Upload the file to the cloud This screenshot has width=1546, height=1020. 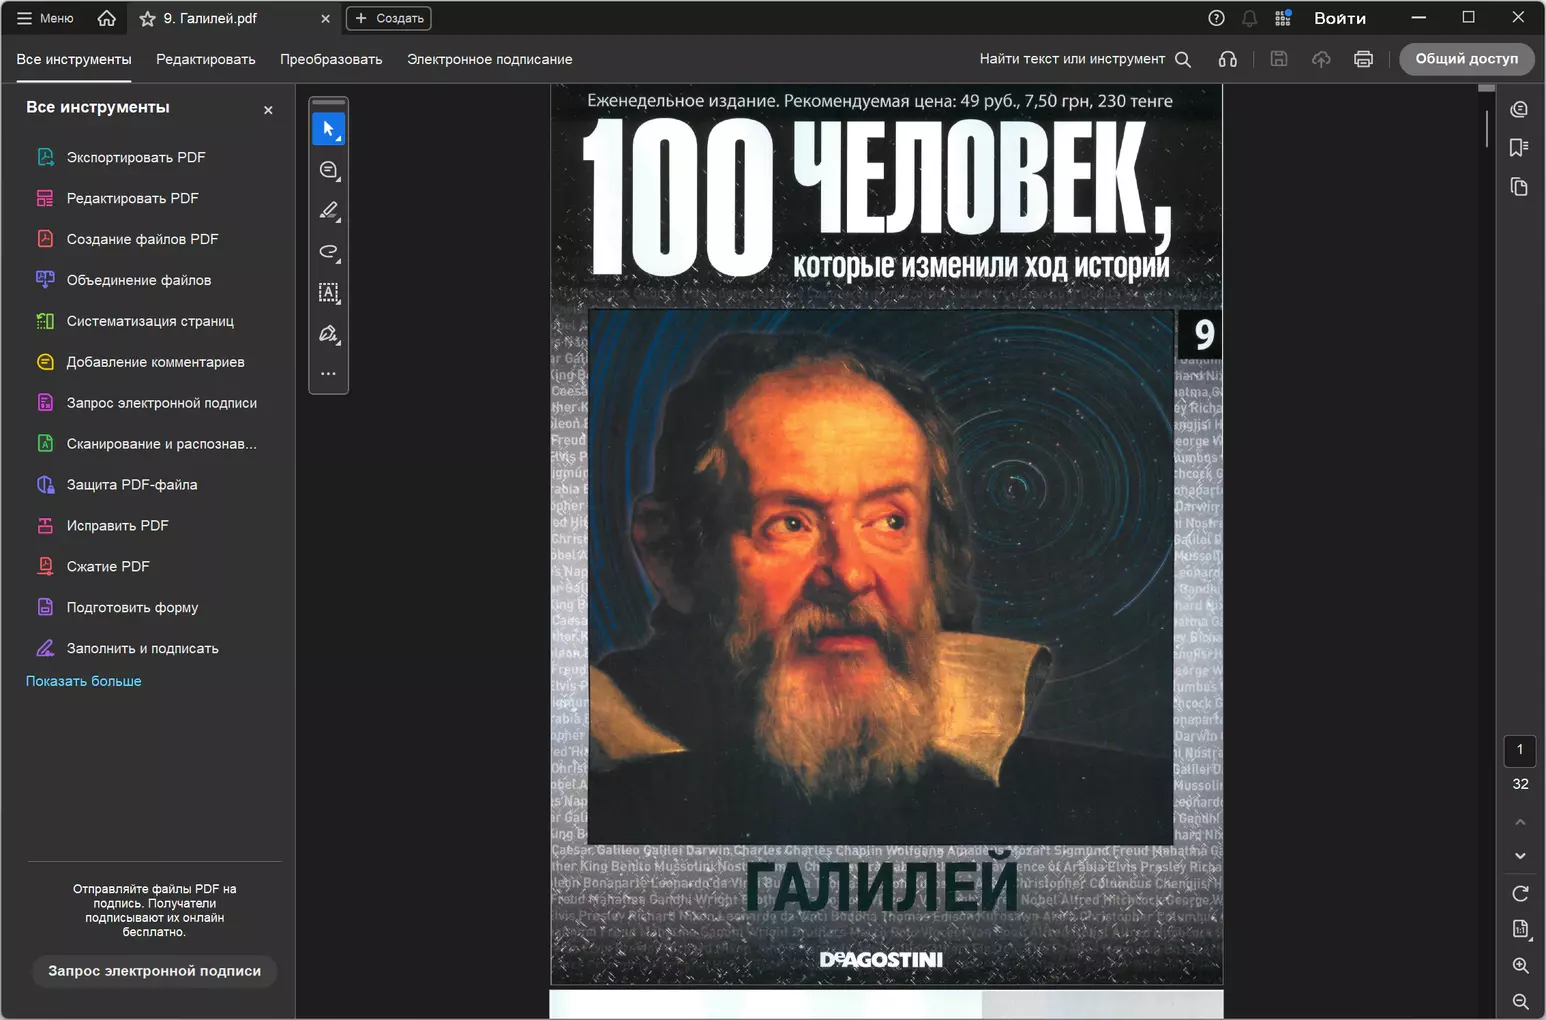tap(1321, 59)
